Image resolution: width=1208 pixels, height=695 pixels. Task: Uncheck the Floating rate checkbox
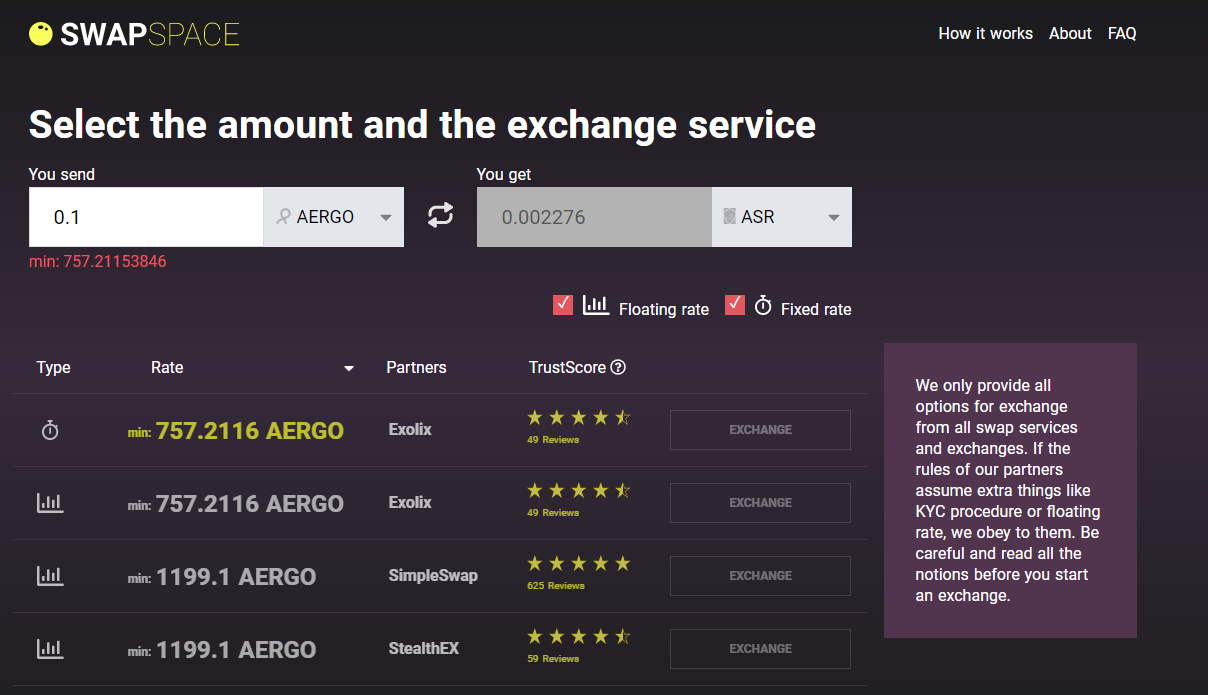563,305
